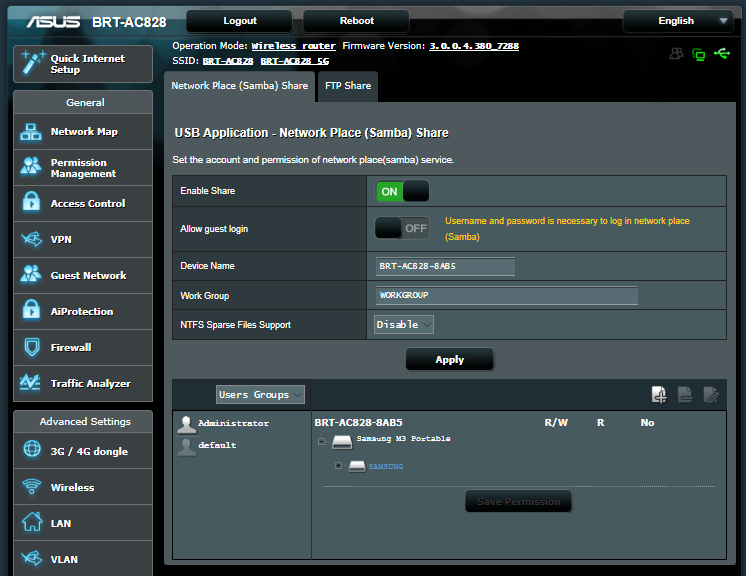Collapse the Samsung M3 Portable tree node
Viewport: 746px width, 576px height.
pyautogui.click(x=323, y=441)
